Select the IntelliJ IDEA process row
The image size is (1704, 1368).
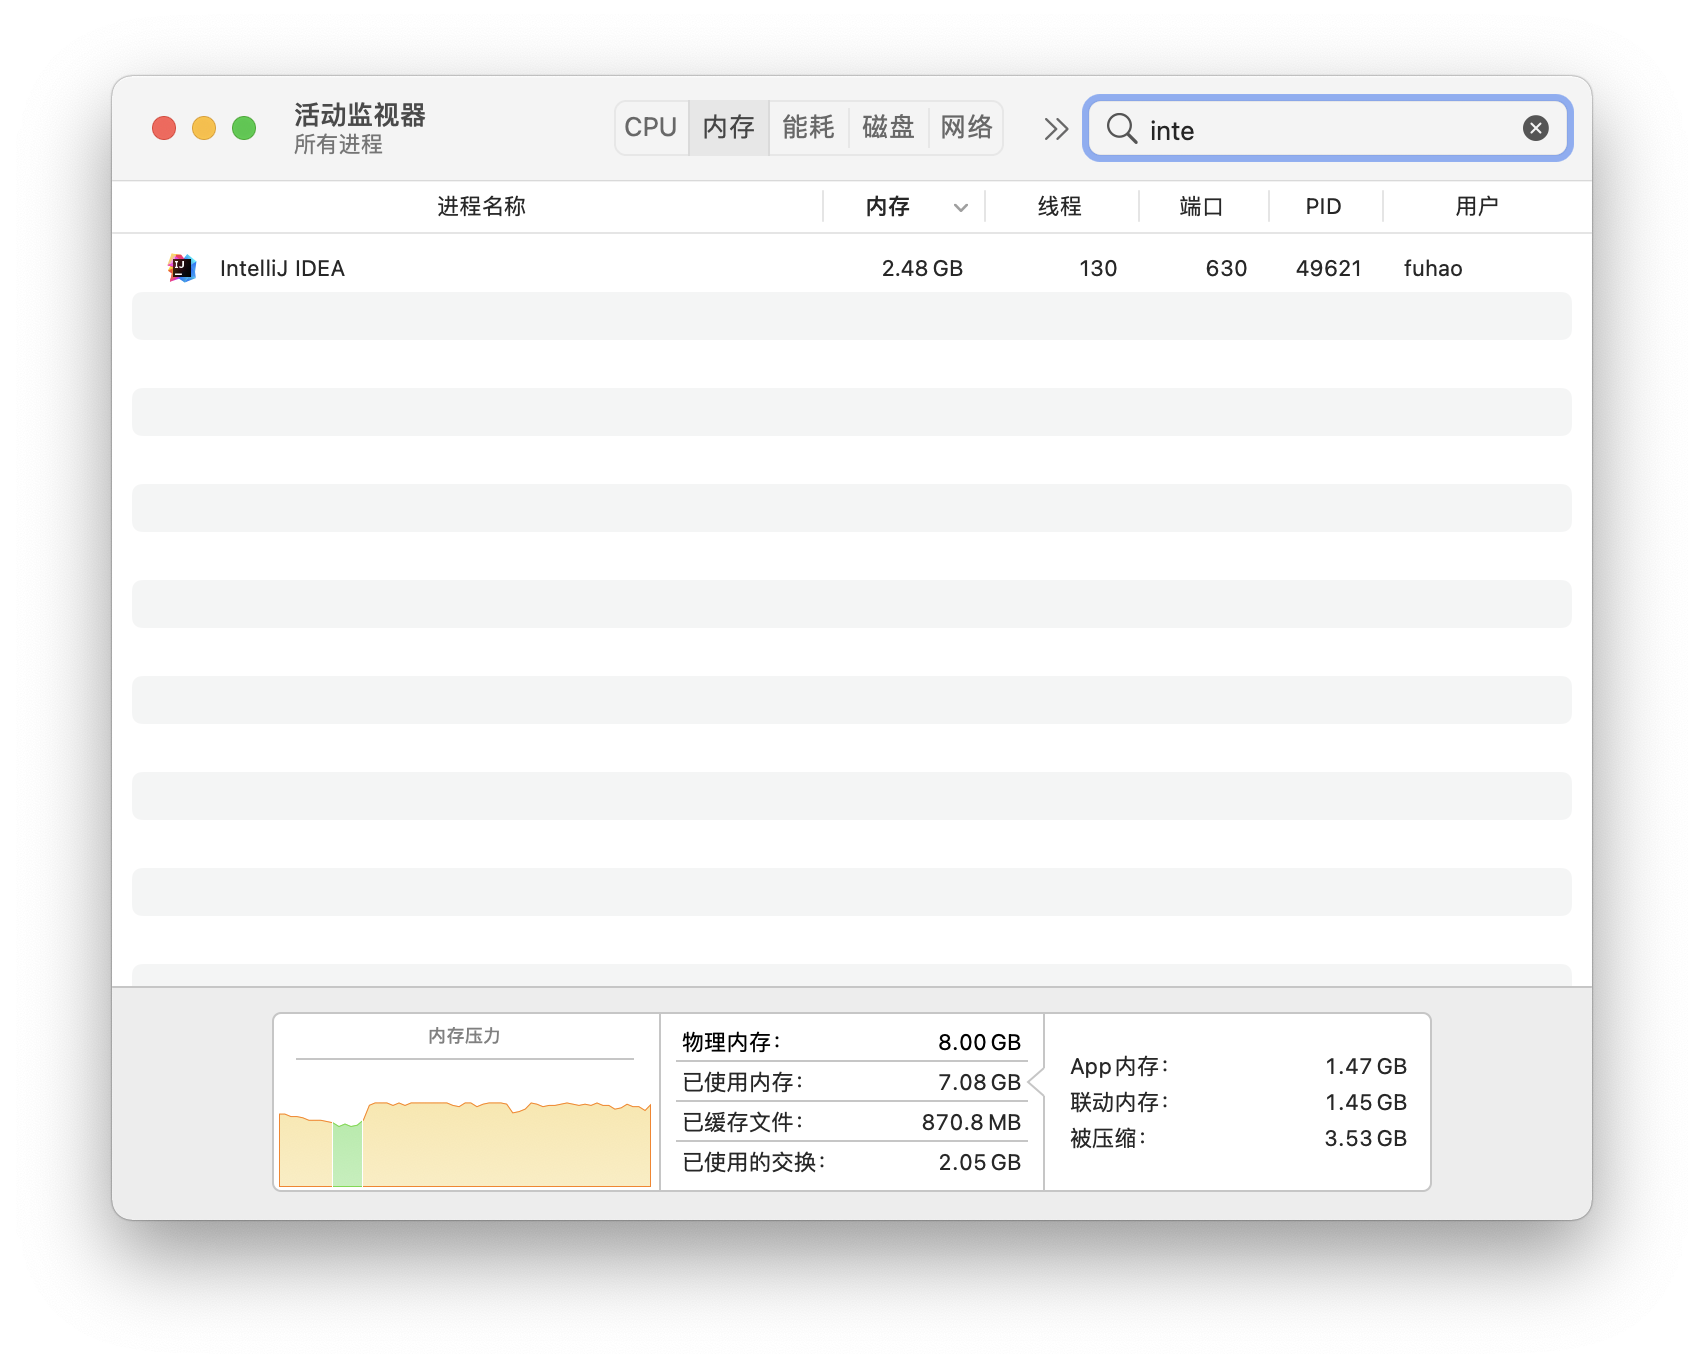coord(600,268)
